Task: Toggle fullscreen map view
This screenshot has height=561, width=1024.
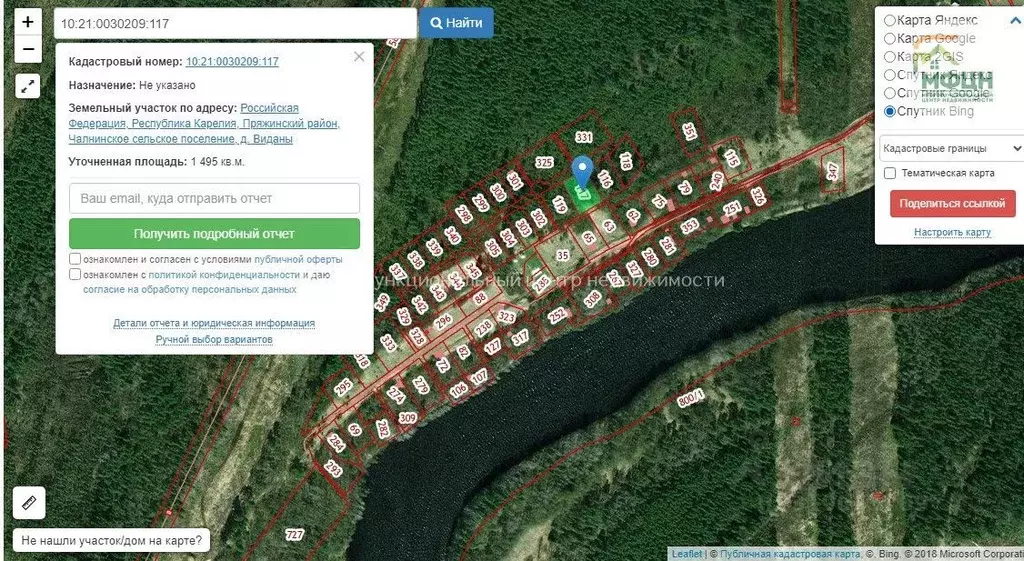Action: click(x=27, y=86)
